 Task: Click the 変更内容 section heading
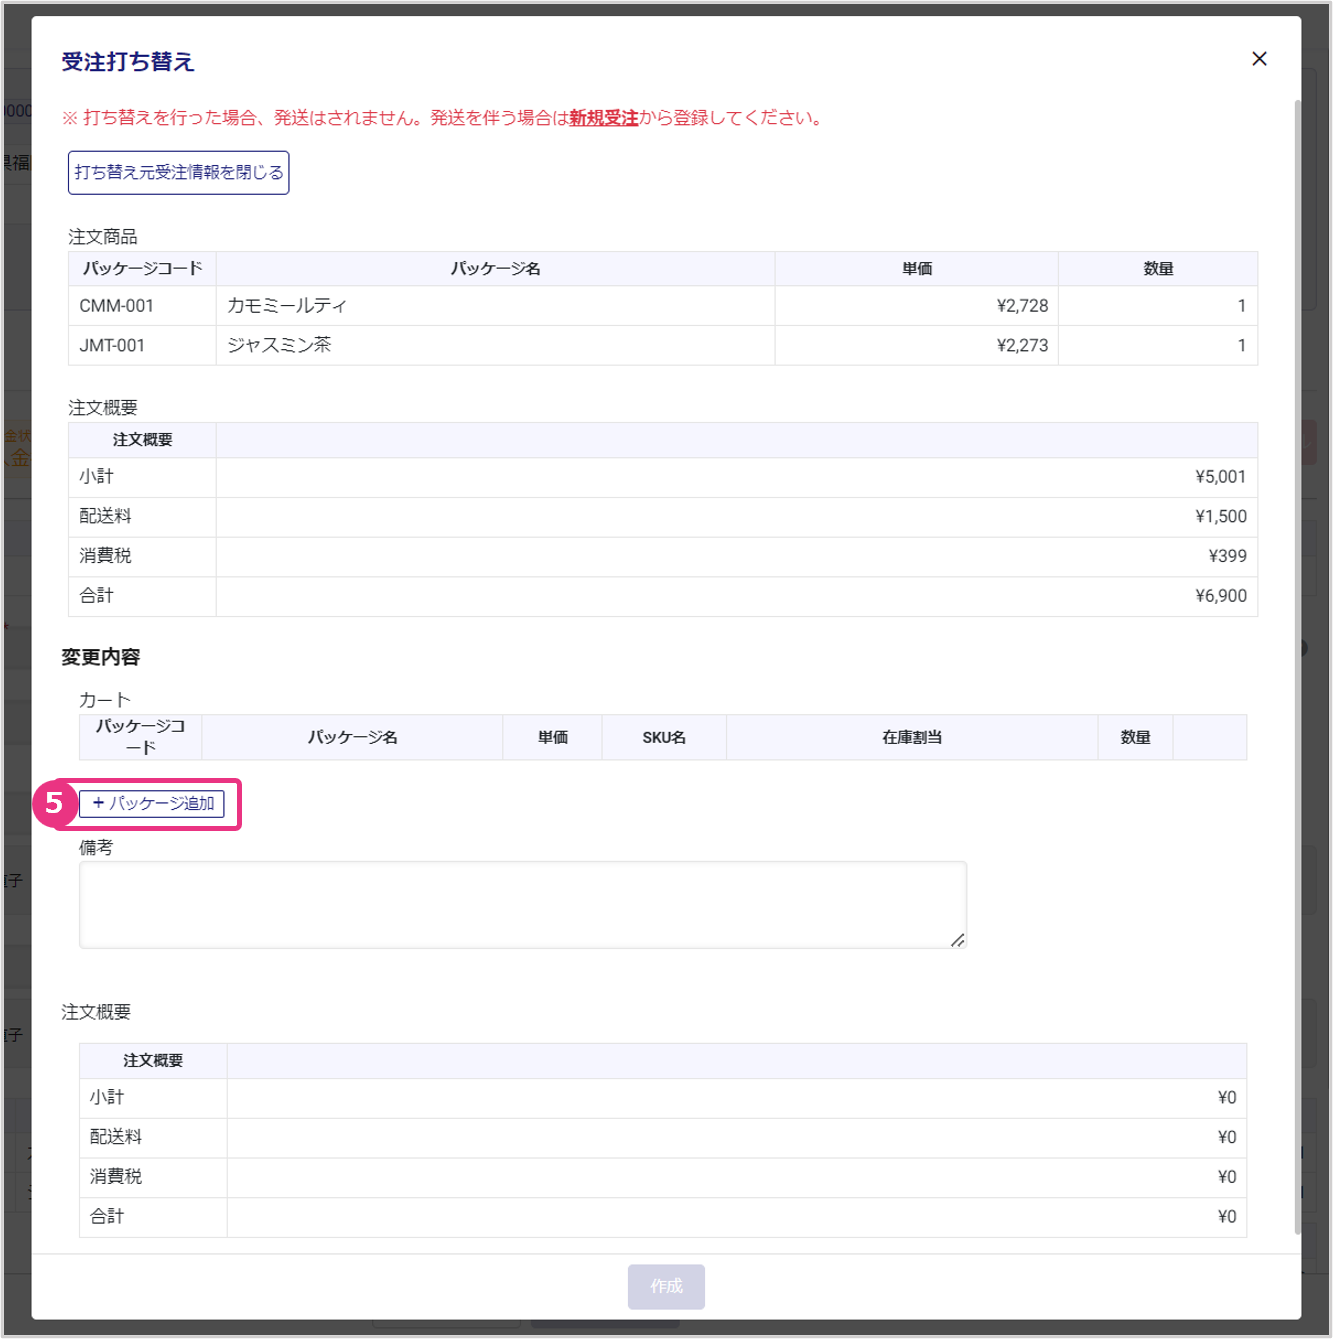(101, 657)
